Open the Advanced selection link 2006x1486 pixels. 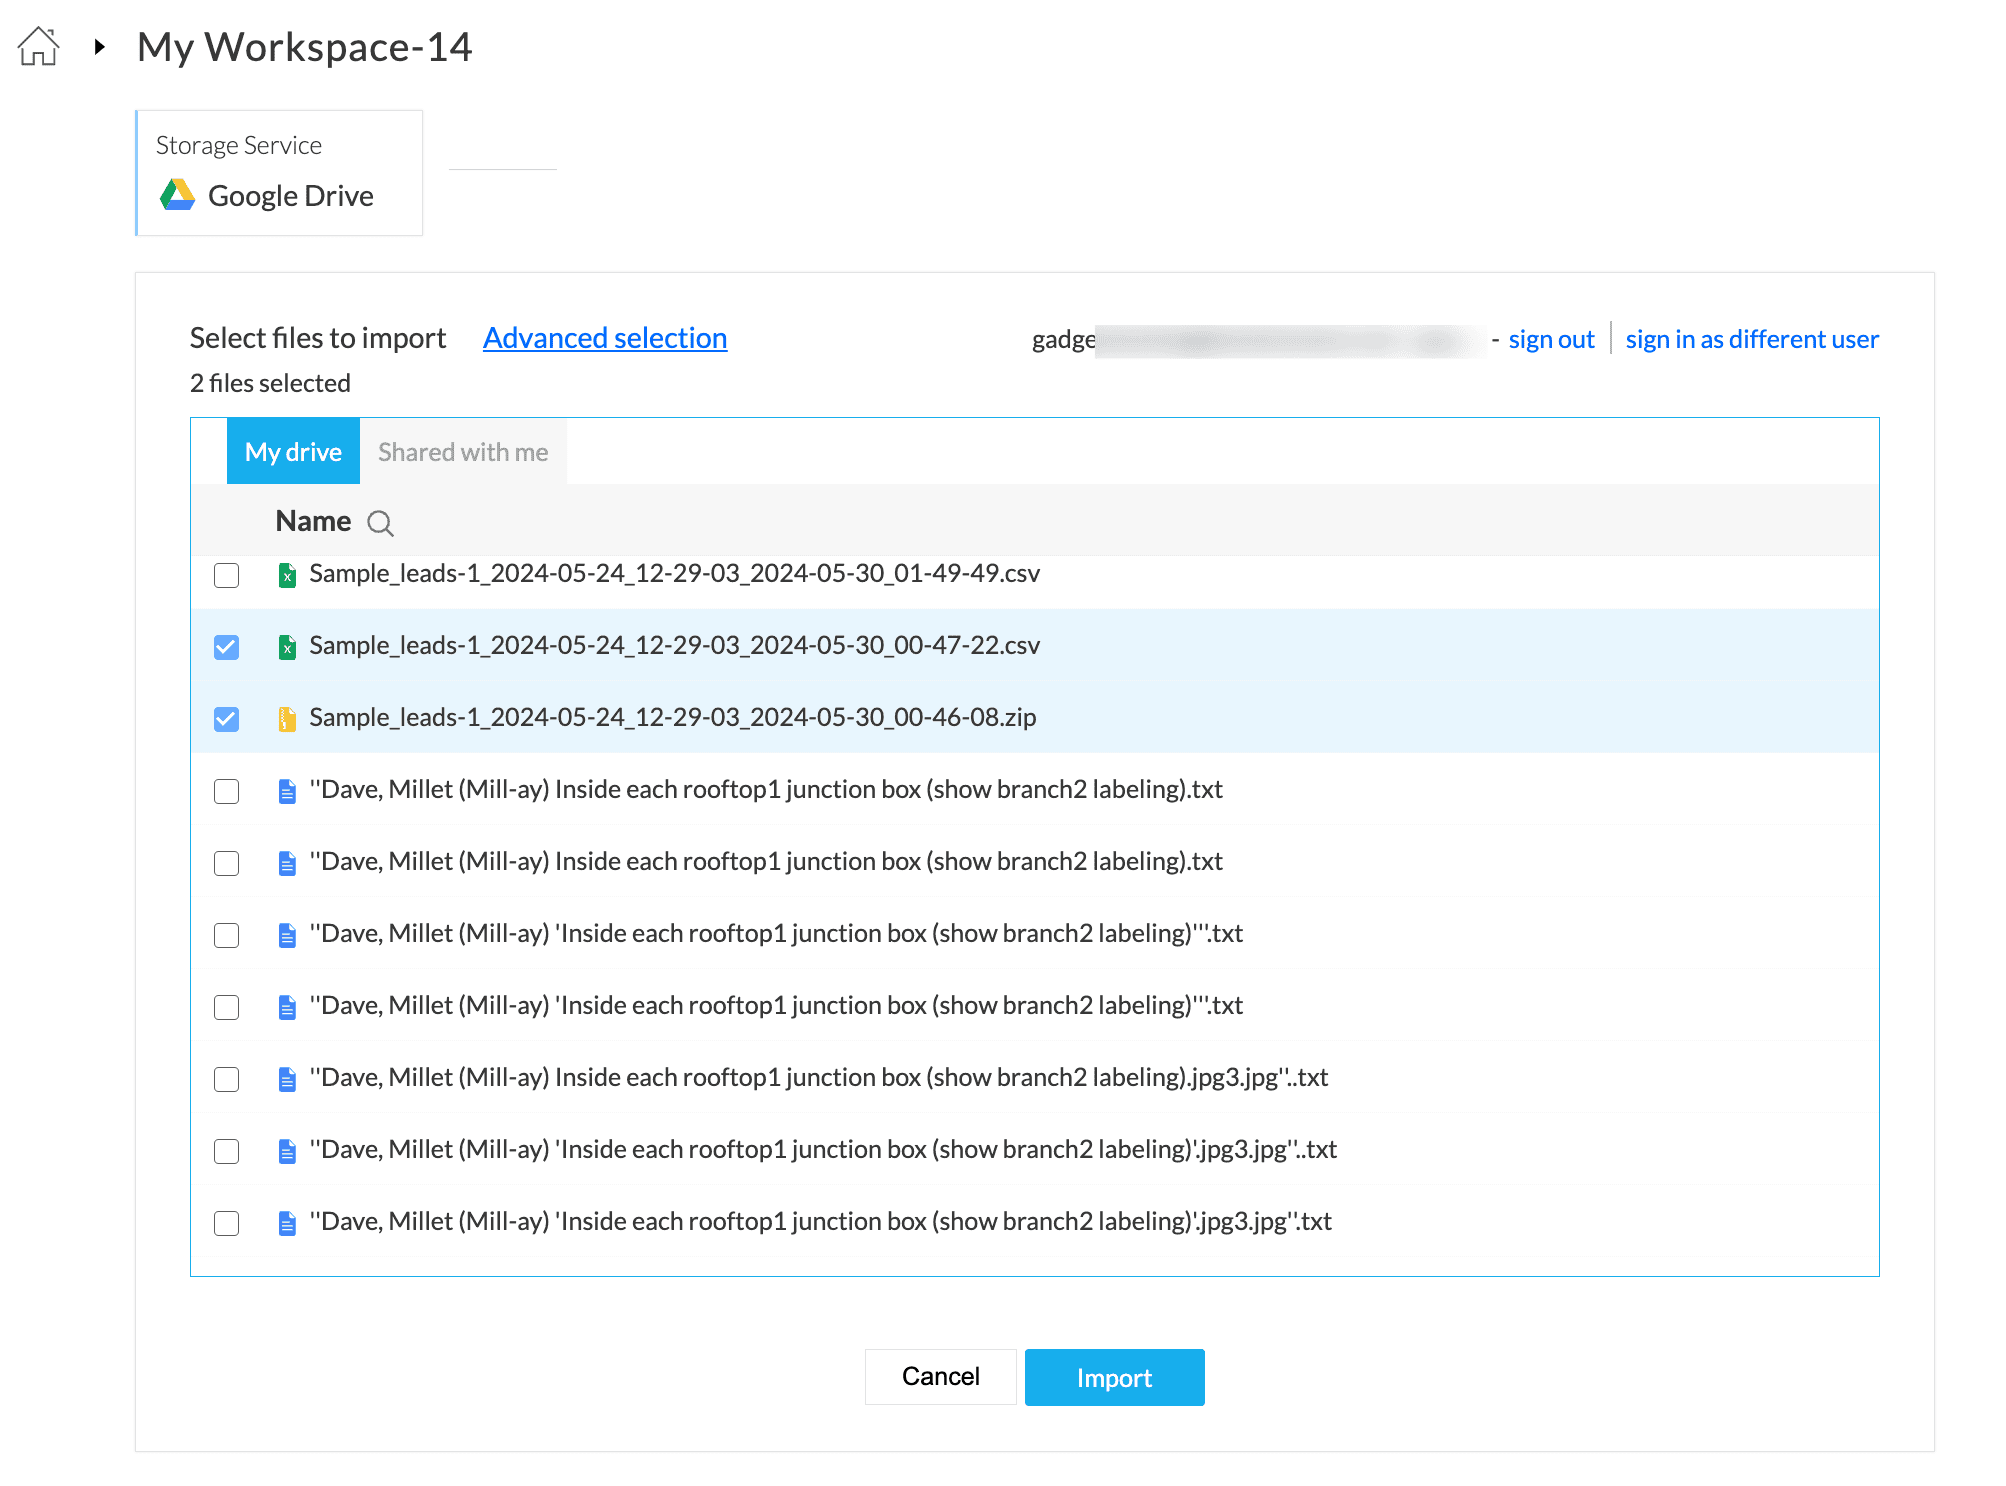click(605, 338)
